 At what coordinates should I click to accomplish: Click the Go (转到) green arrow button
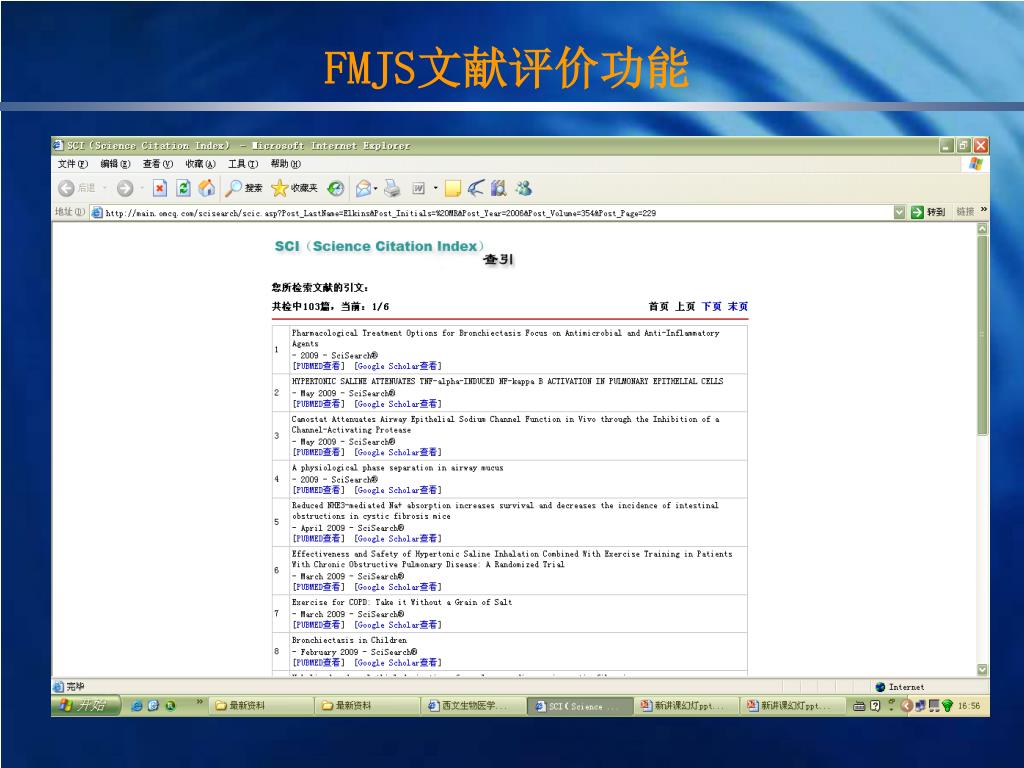[x=928, y=212]
